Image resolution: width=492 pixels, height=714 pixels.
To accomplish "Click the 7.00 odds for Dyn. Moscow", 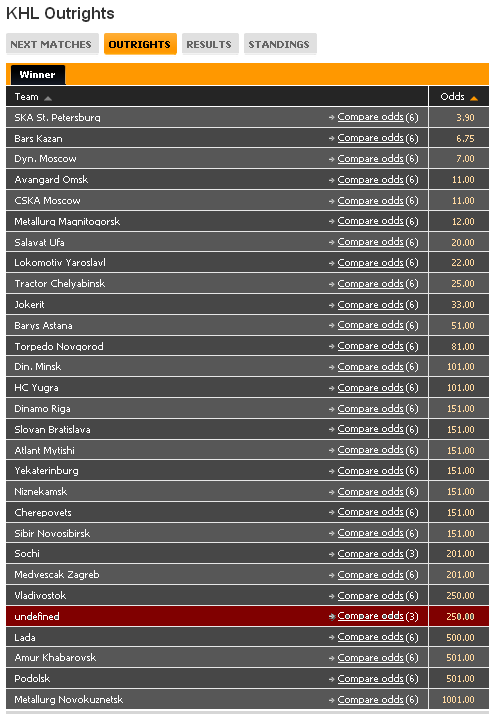I will click(x=465, y=159).
